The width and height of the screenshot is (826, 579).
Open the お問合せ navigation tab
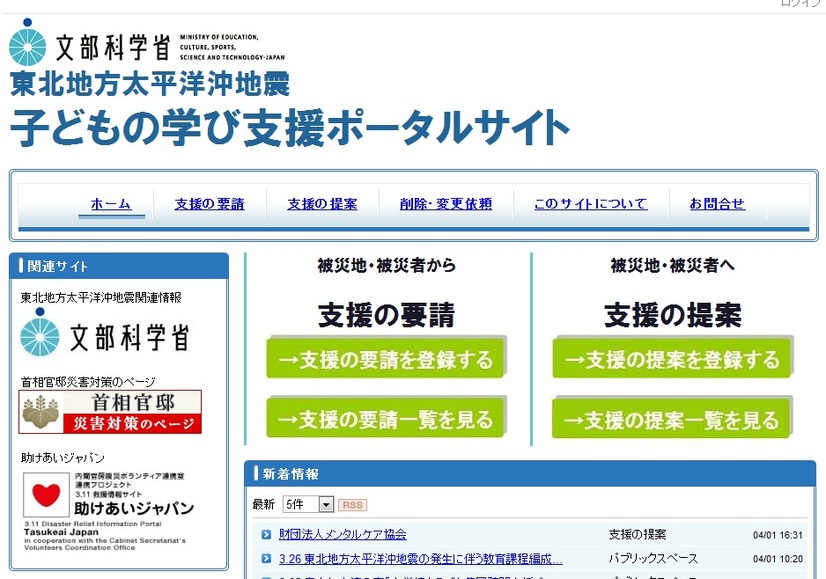tap(717, 204)
